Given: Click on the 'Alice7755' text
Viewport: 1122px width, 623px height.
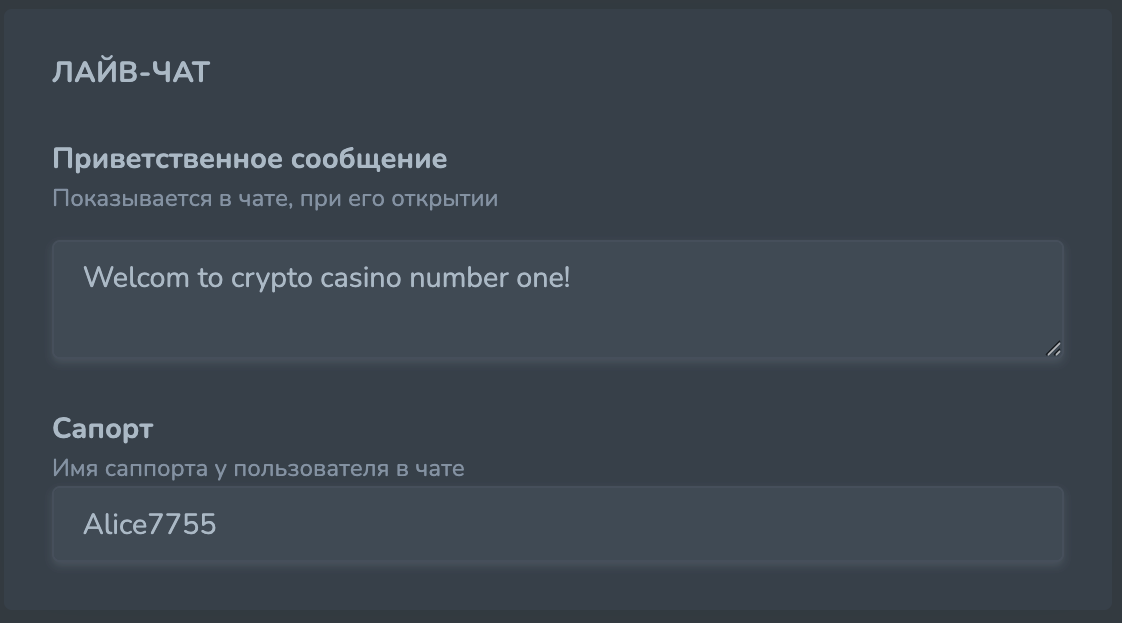Looking at the screenshot, I should click(x=150, y=525).
